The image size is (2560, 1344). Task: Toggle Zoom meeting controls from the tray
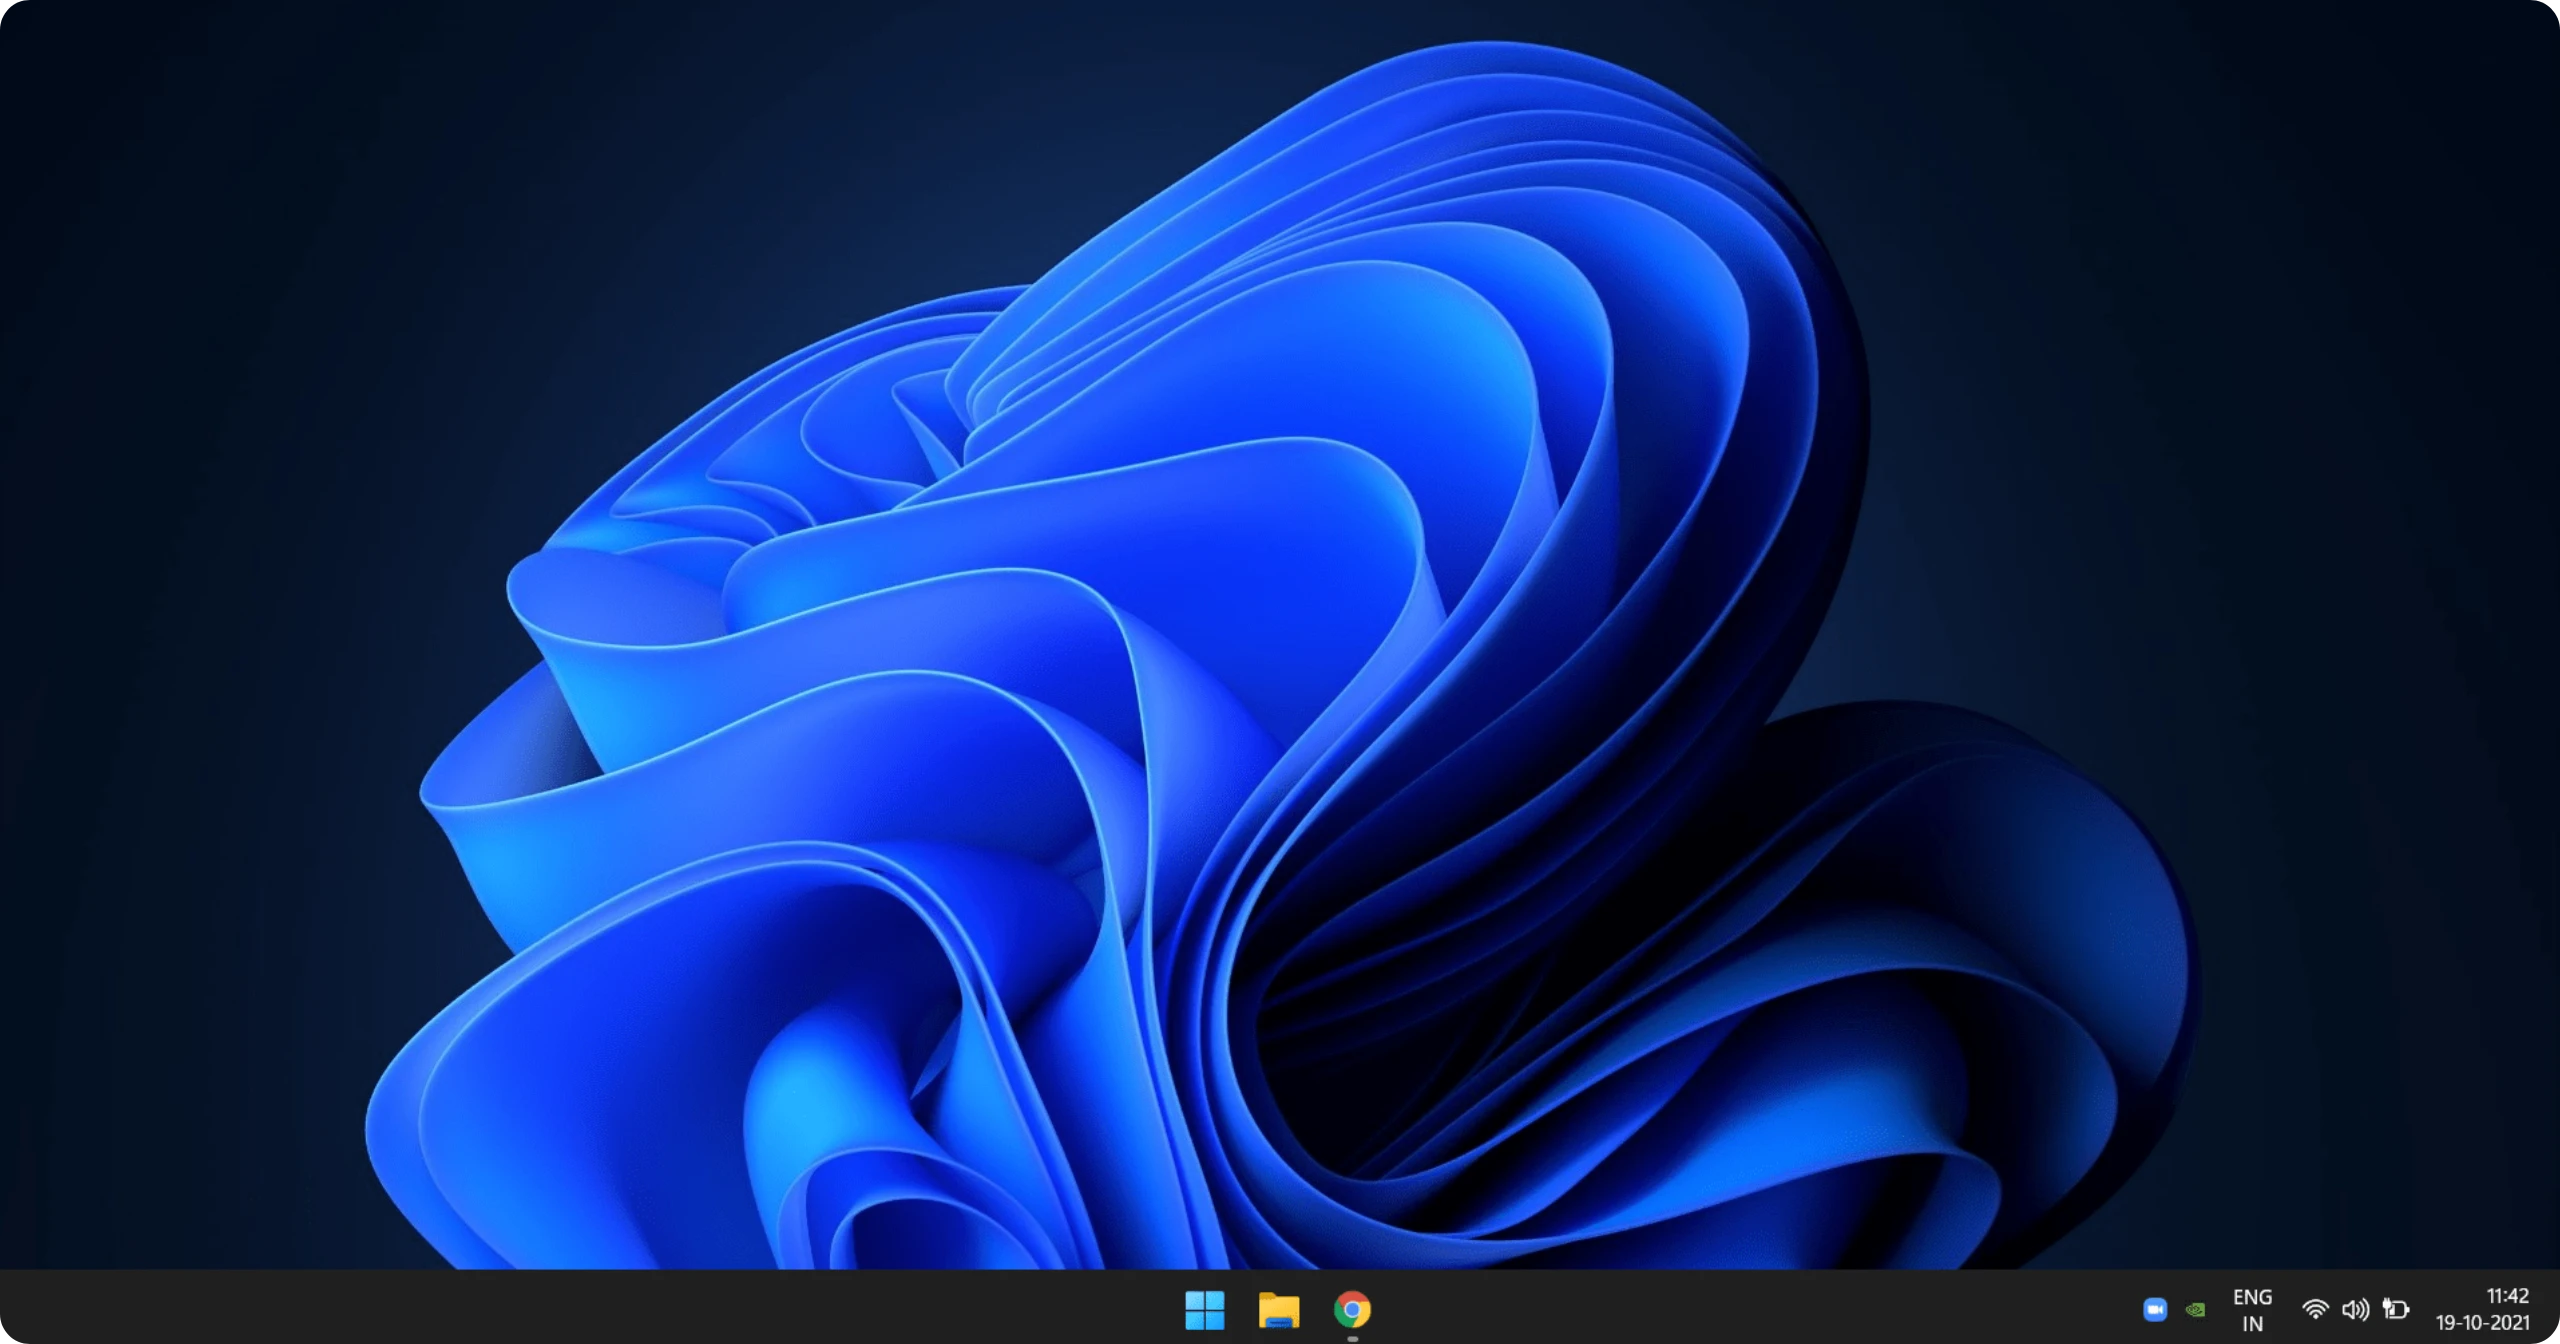tap(2155, 1308)
